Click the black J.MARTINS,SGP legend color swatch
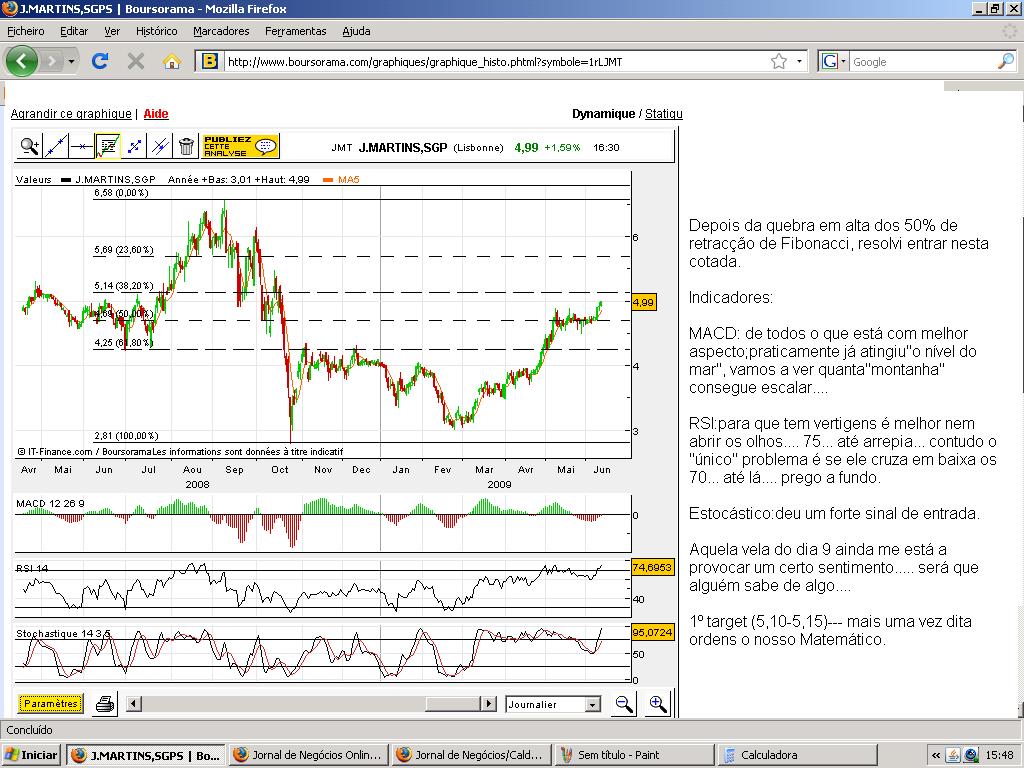The width and height of the screenshot is (1024, 768). tap(66, 180)
